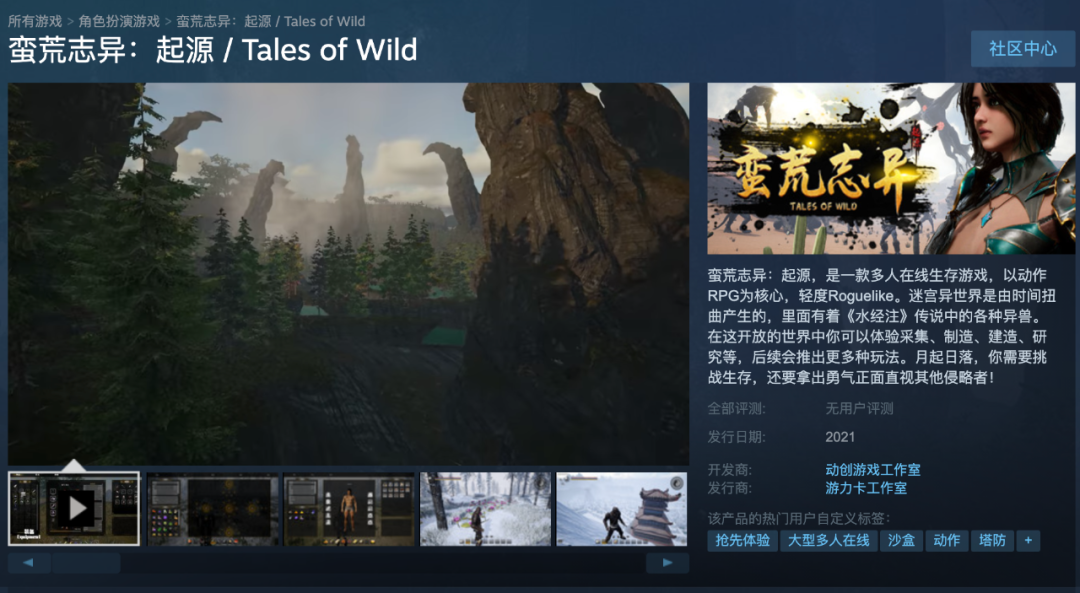Click the 蛮荒志异:起源 breadcrumb link
The image size is (1080, 593).
[x=271, y=21]
